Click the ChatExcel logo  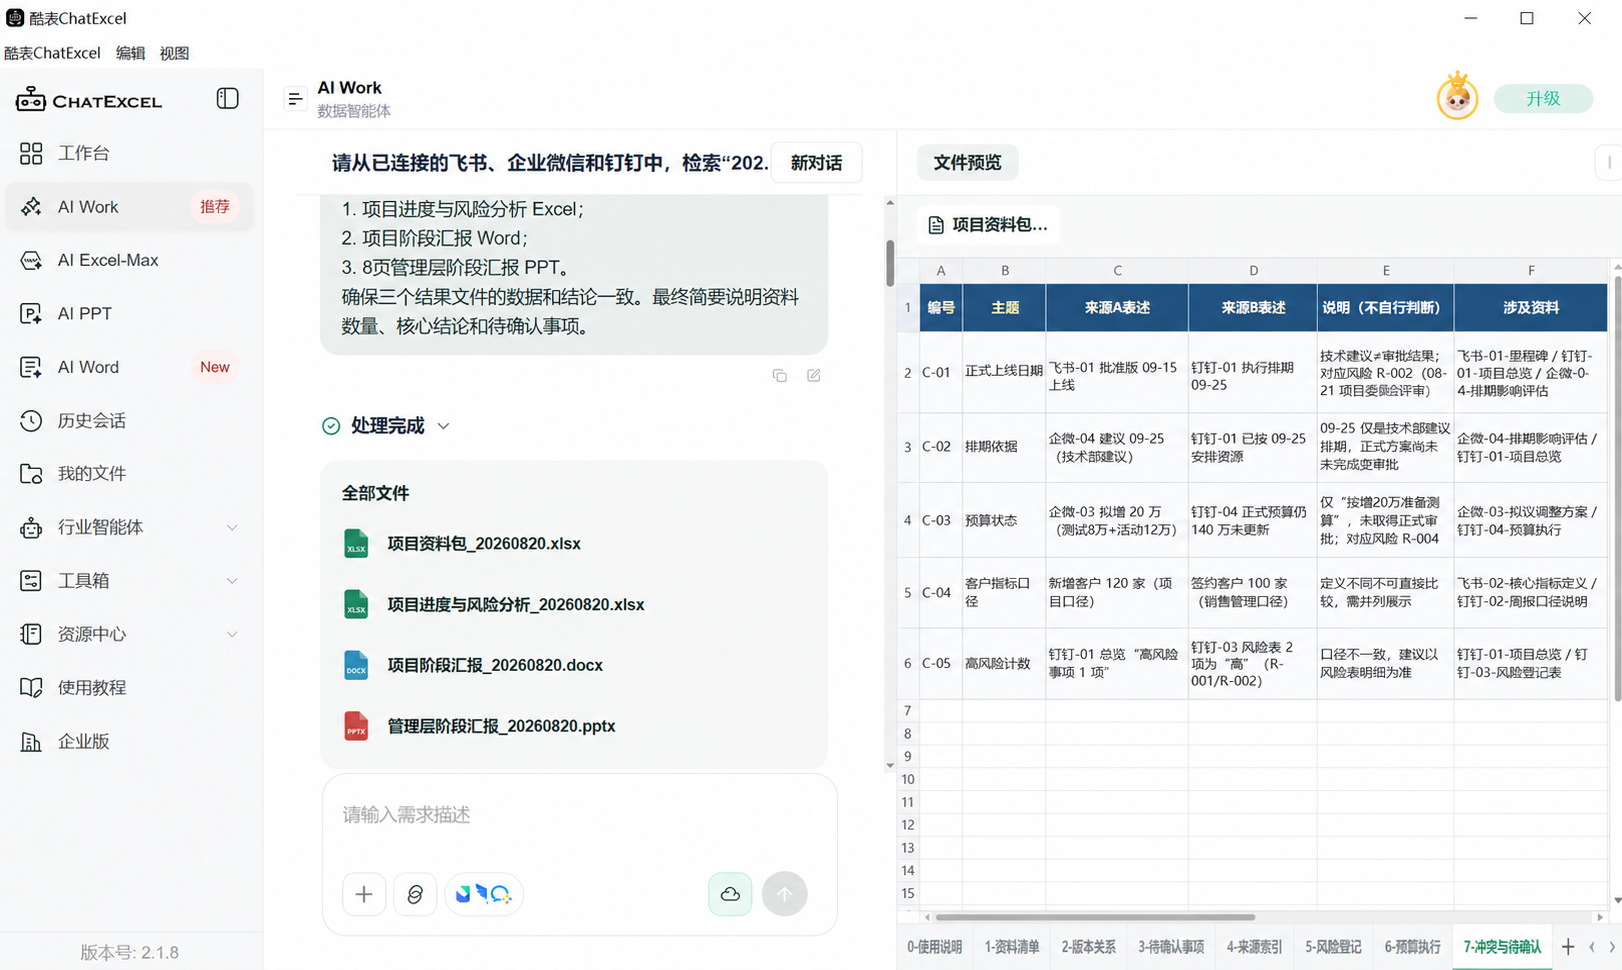tap(89, 99)
